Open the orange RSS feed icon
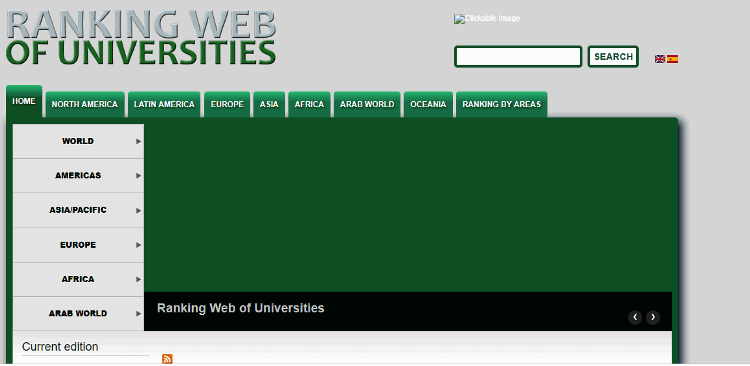750x366 pixels. [x=167, y=359]
